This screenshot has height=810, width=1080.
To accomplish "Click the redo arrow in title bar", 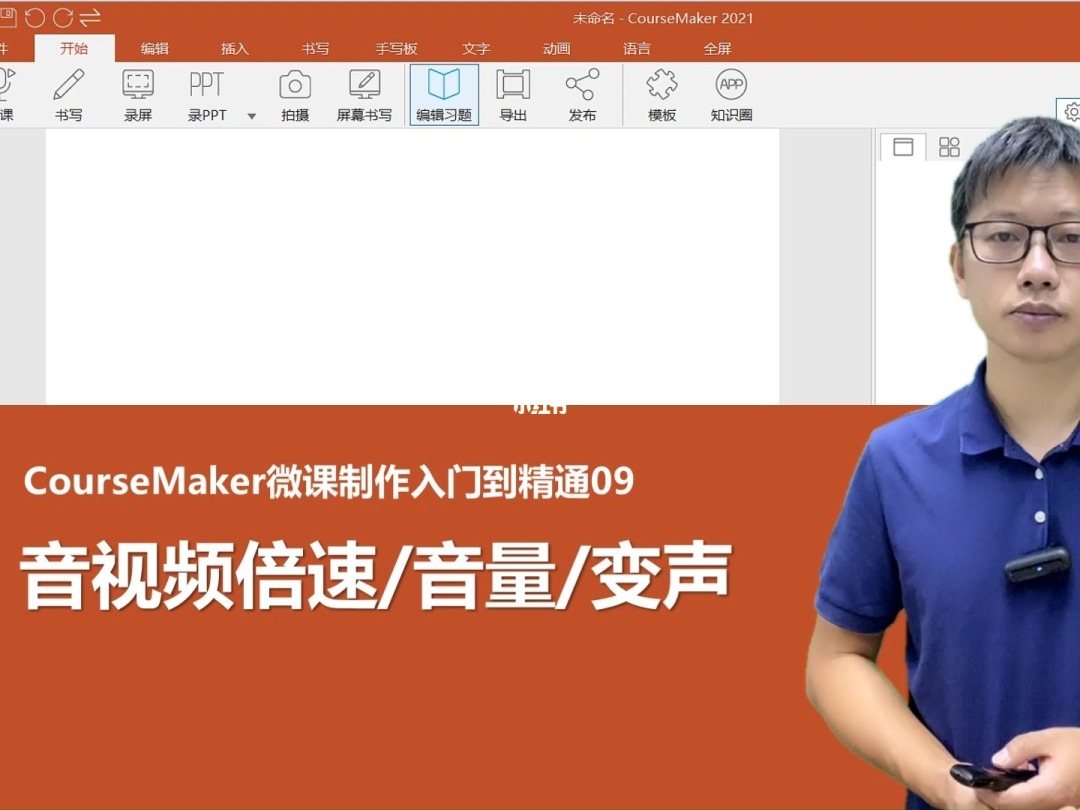I will 63,17.
